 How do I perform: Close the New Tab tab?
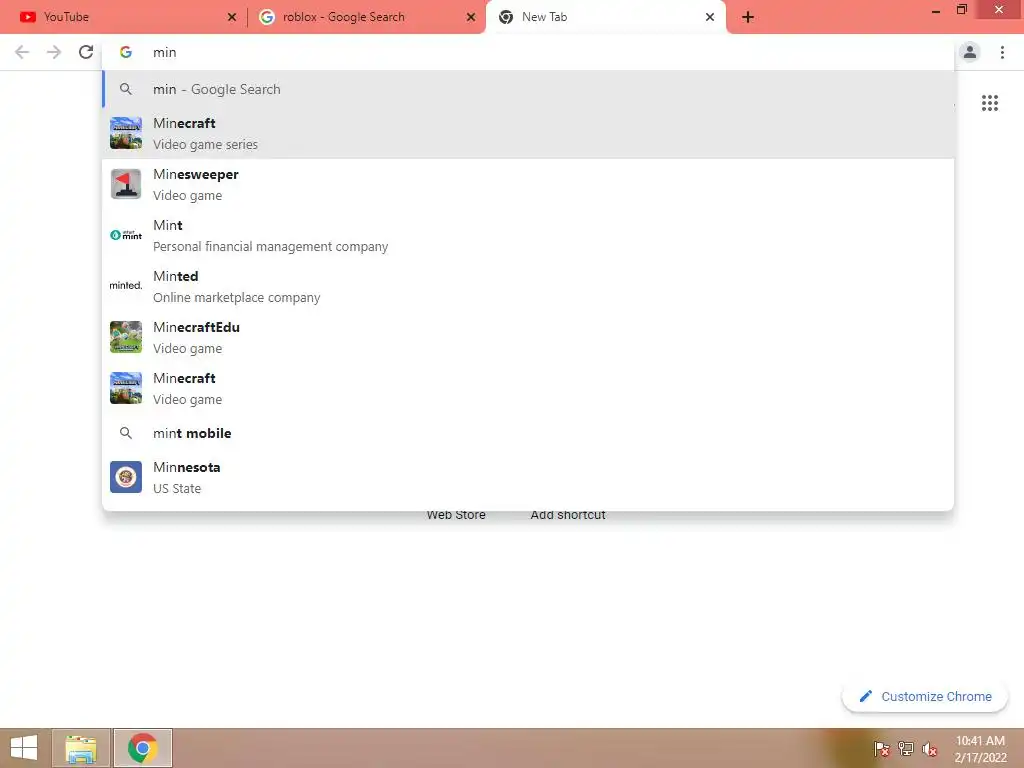click(710, 17)
